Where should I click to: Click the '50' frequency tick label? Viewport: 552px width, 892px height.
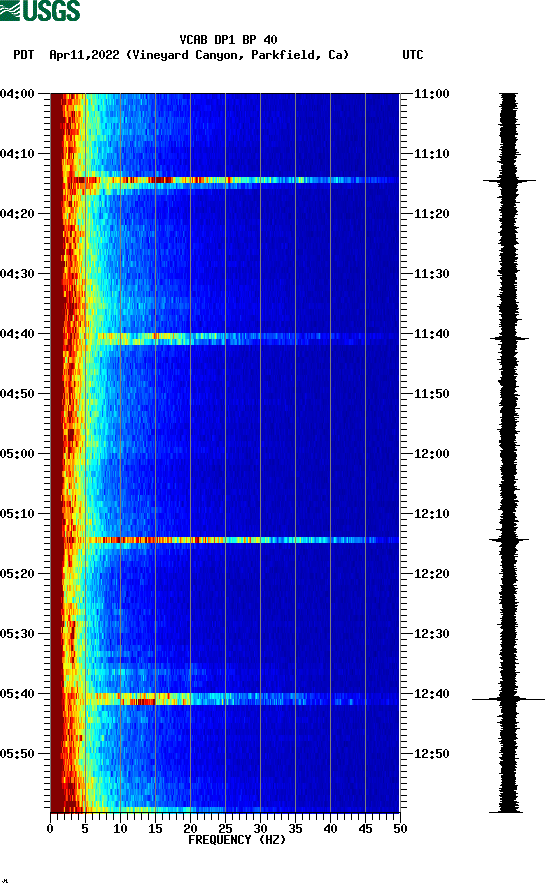pos(400,829)
